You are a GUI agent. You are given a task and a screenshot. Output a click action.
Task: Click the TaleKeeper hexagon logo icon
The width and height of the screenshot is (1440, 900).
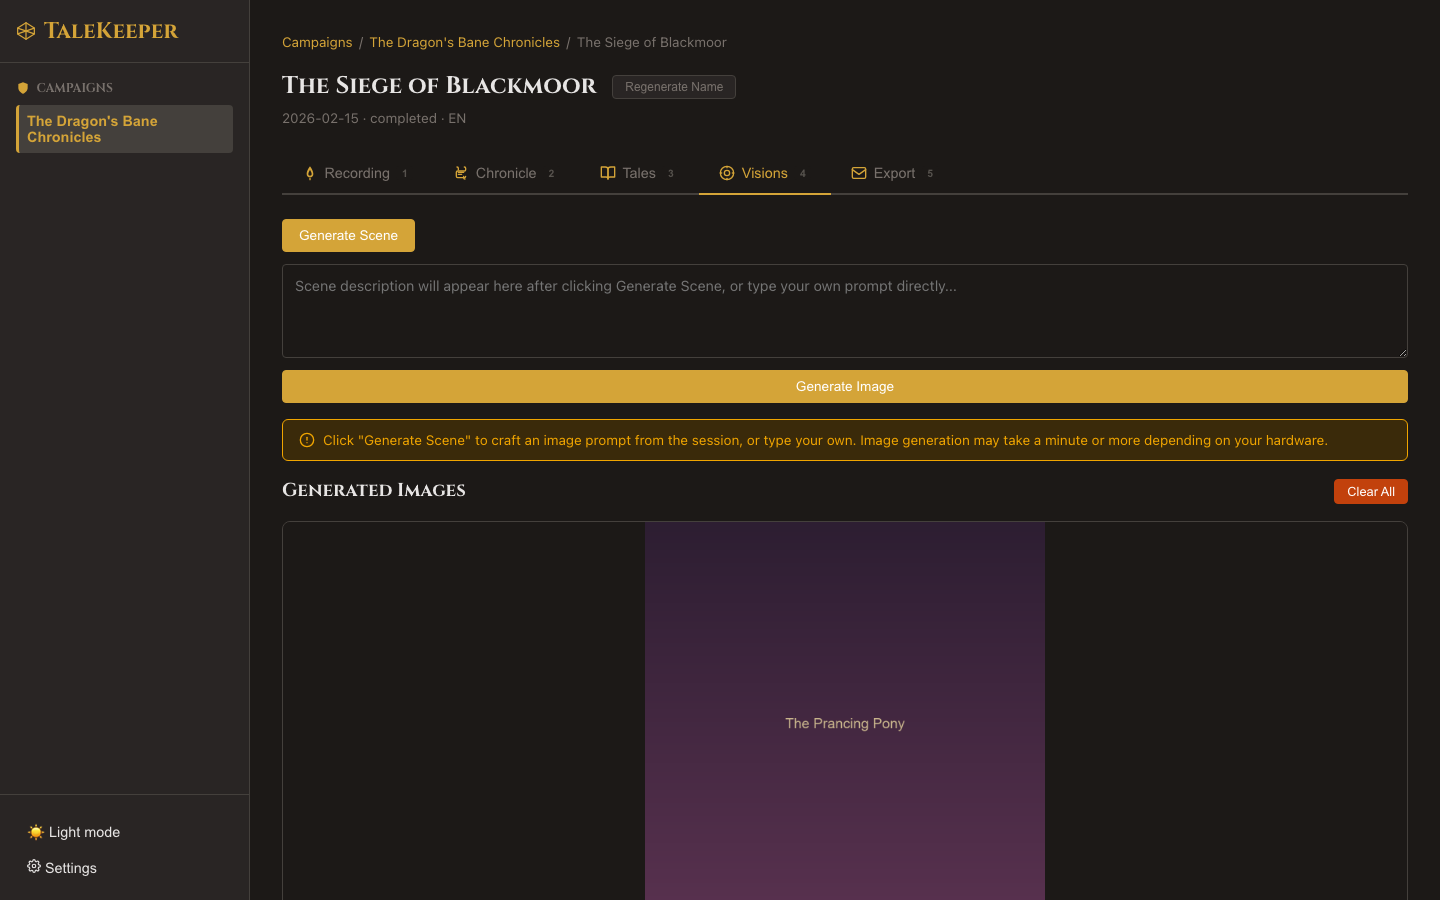[x=25, y=30]
